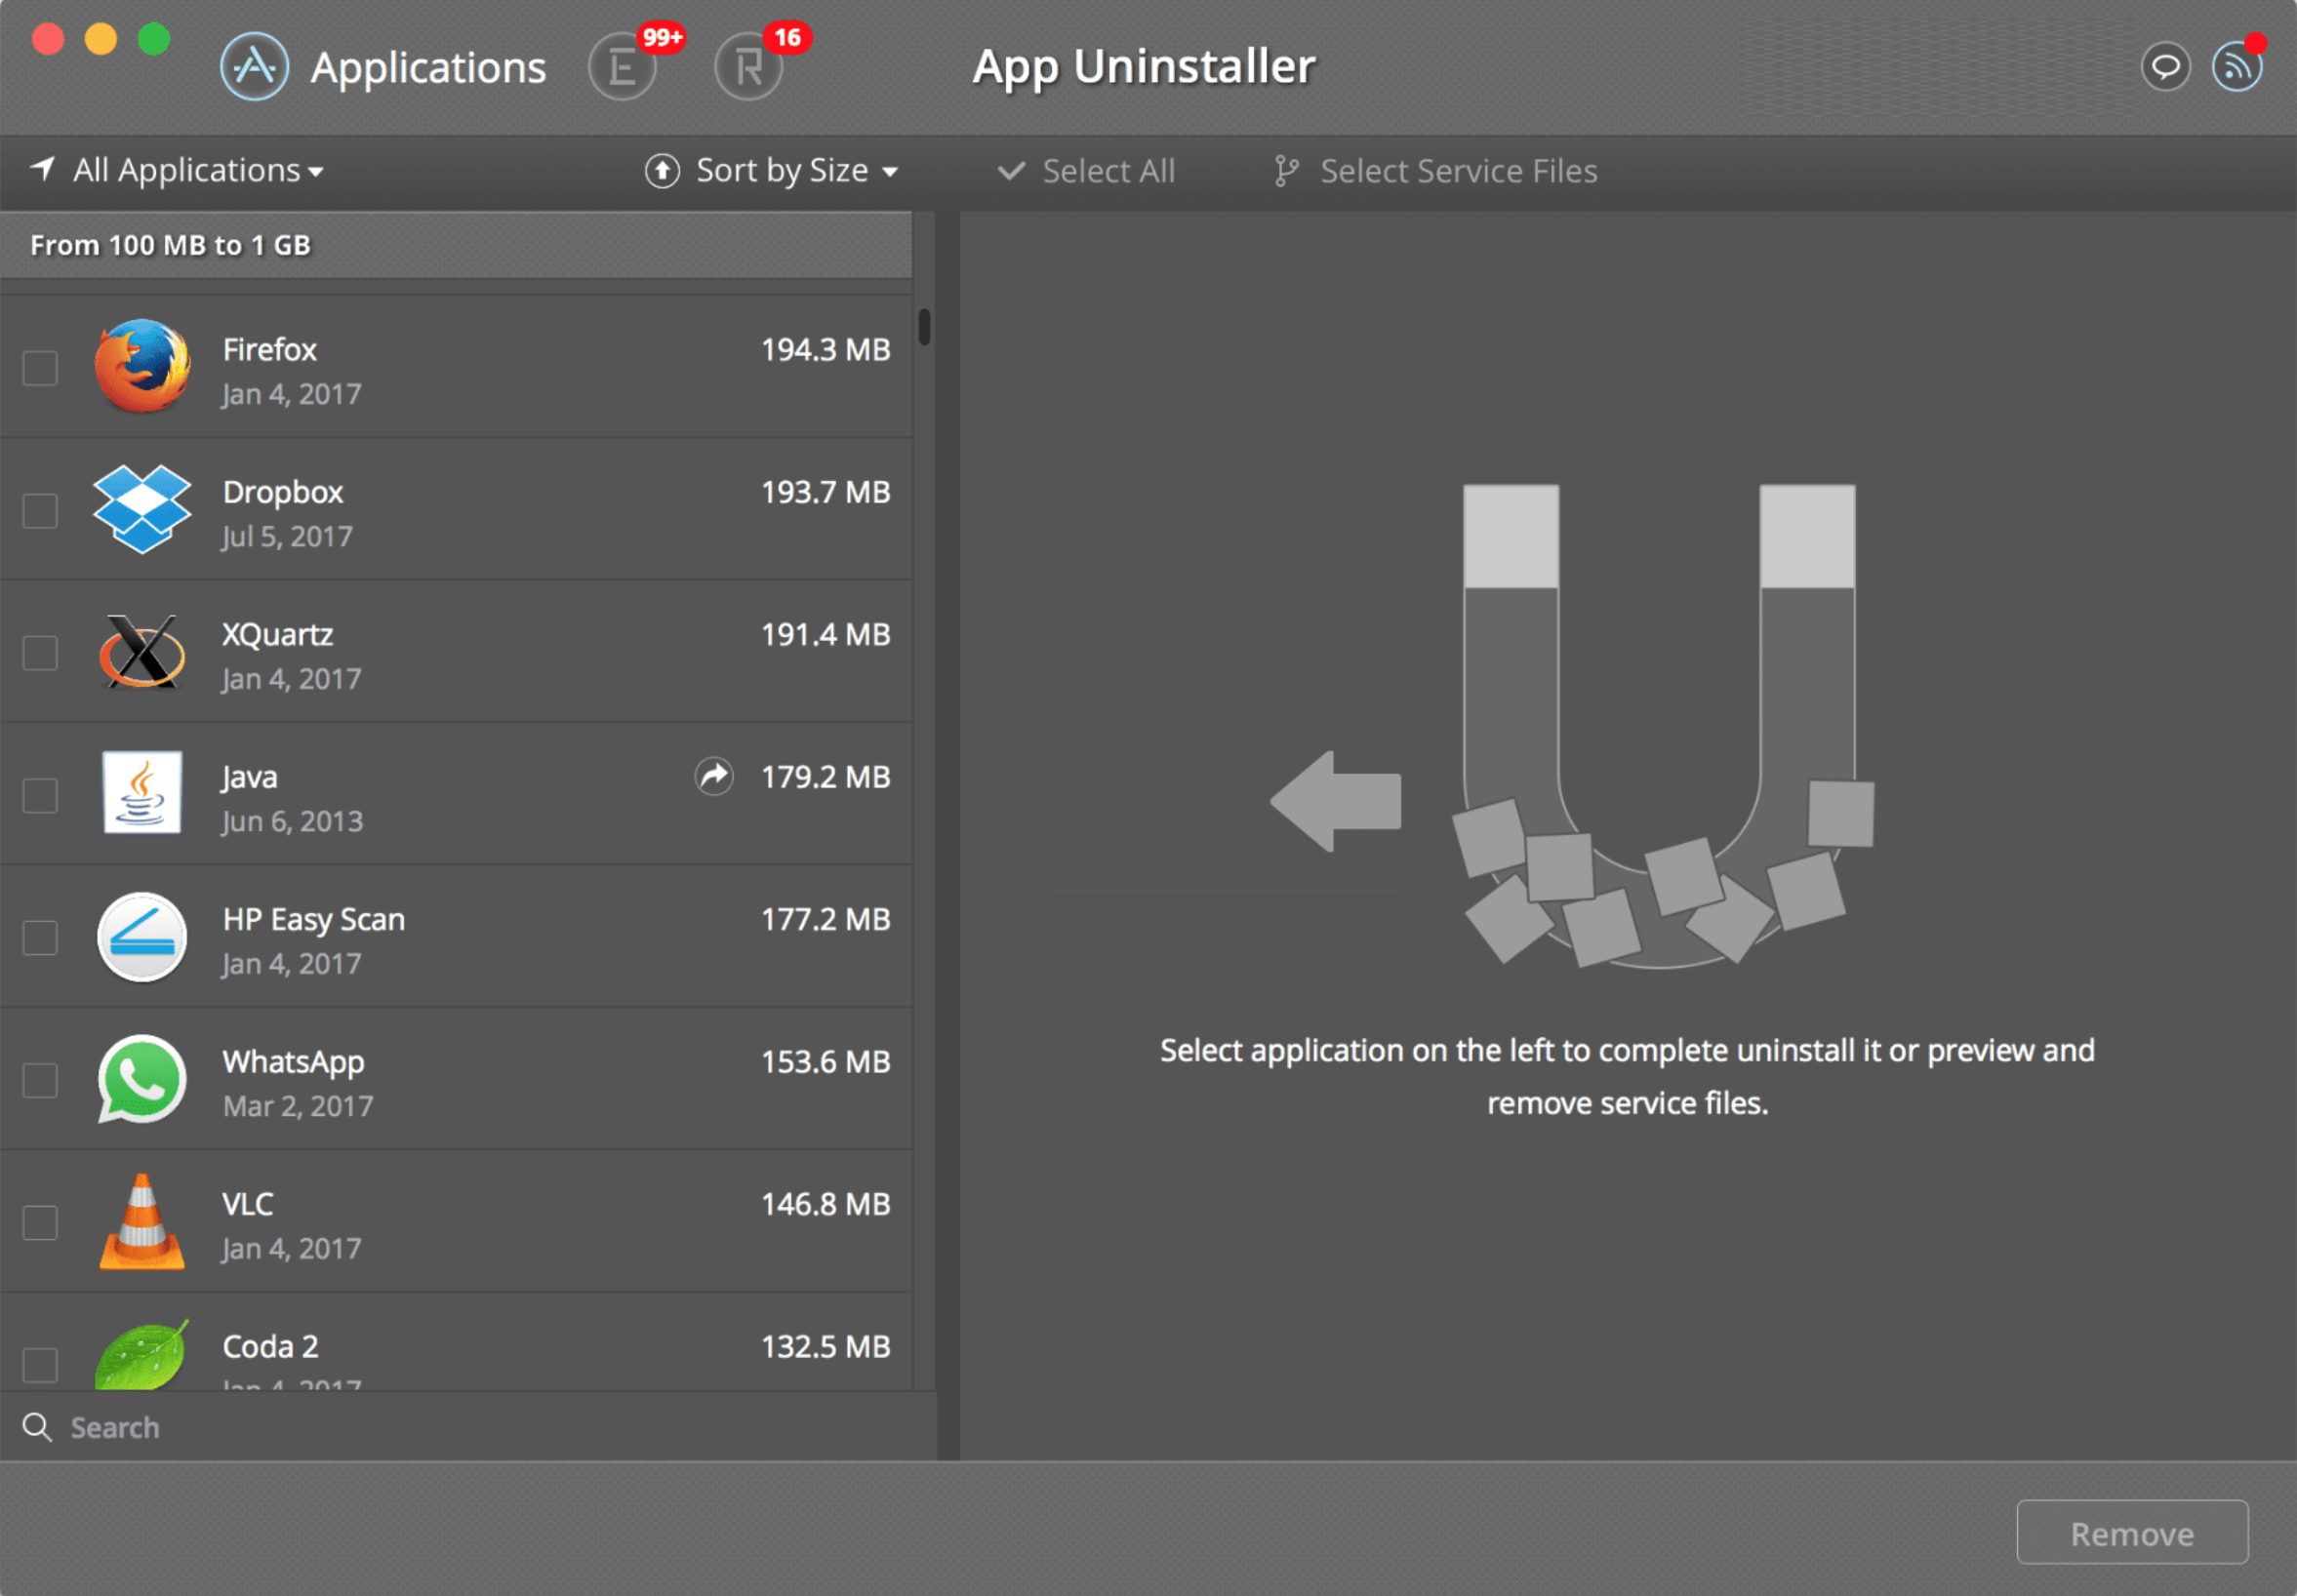The width and height of the screenshot is (2297, 1596).
Task: Expand the Sort by Size dropdown
Action: coord(797,171)
